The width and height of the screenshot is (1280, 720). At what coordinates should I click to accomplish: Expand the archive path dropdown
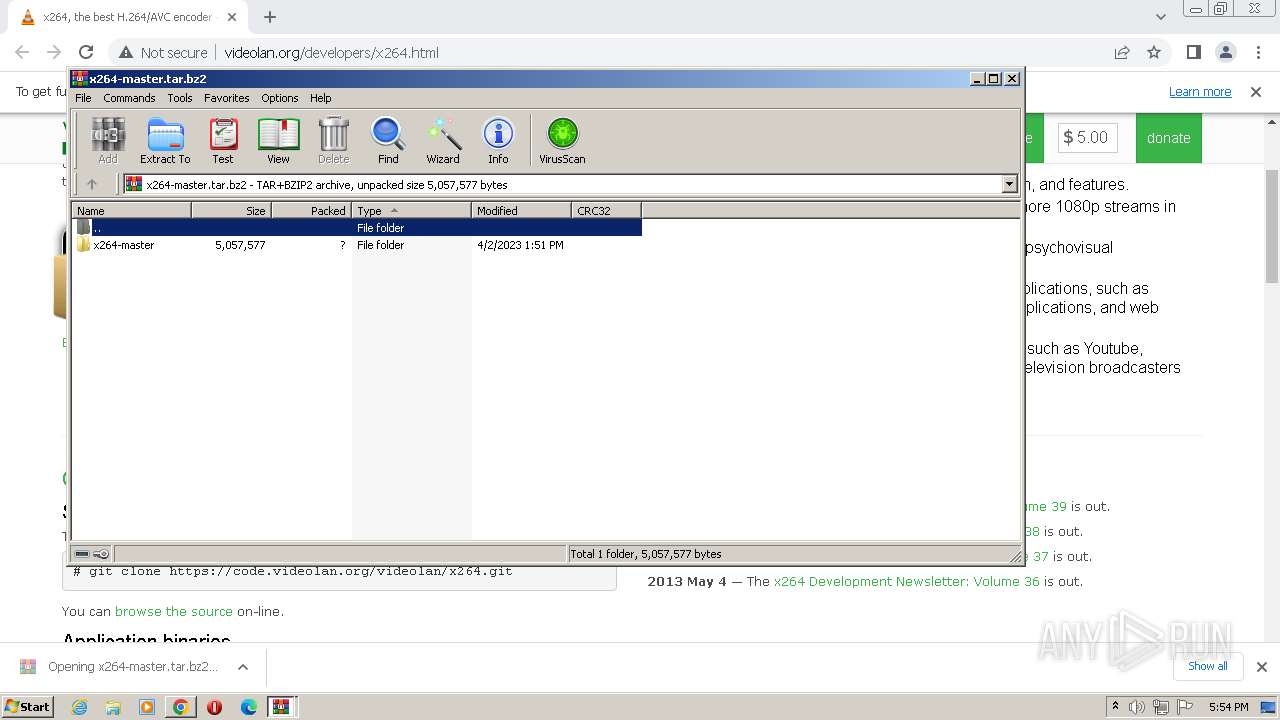[1009, 184]
